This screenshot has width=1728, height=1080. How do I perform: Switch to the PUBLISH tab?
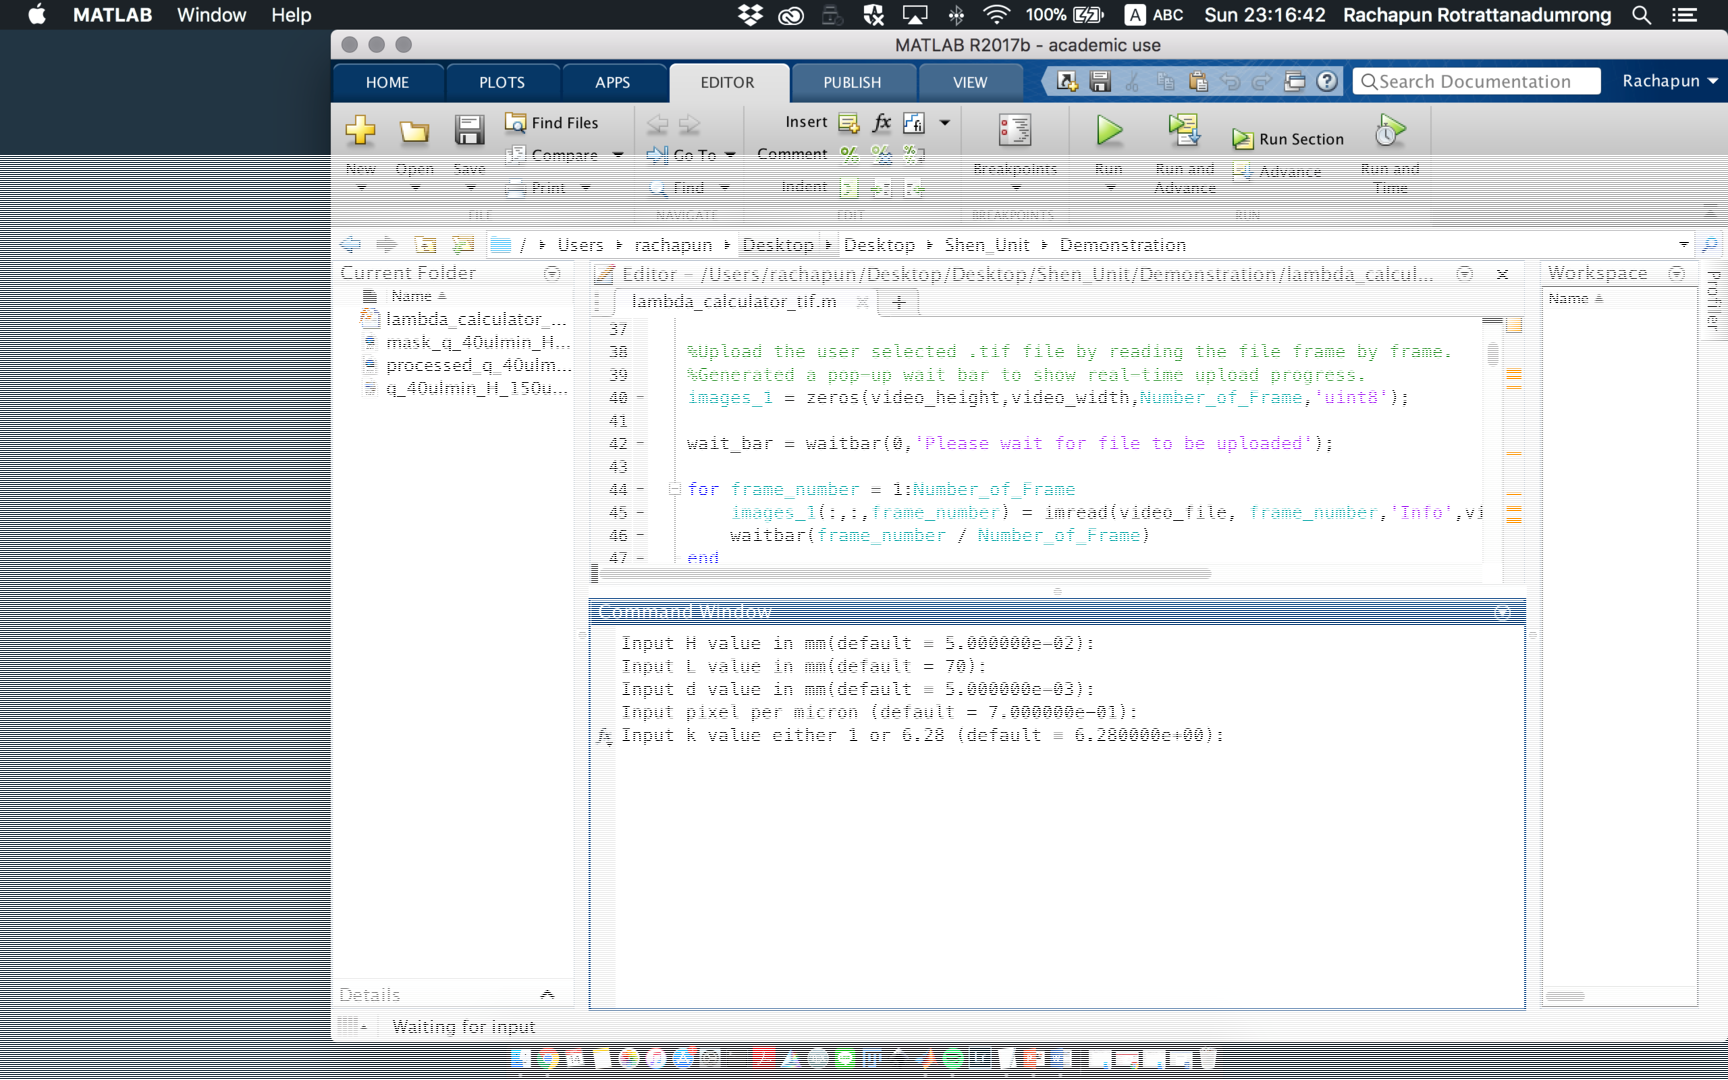(x=852, y=82)
